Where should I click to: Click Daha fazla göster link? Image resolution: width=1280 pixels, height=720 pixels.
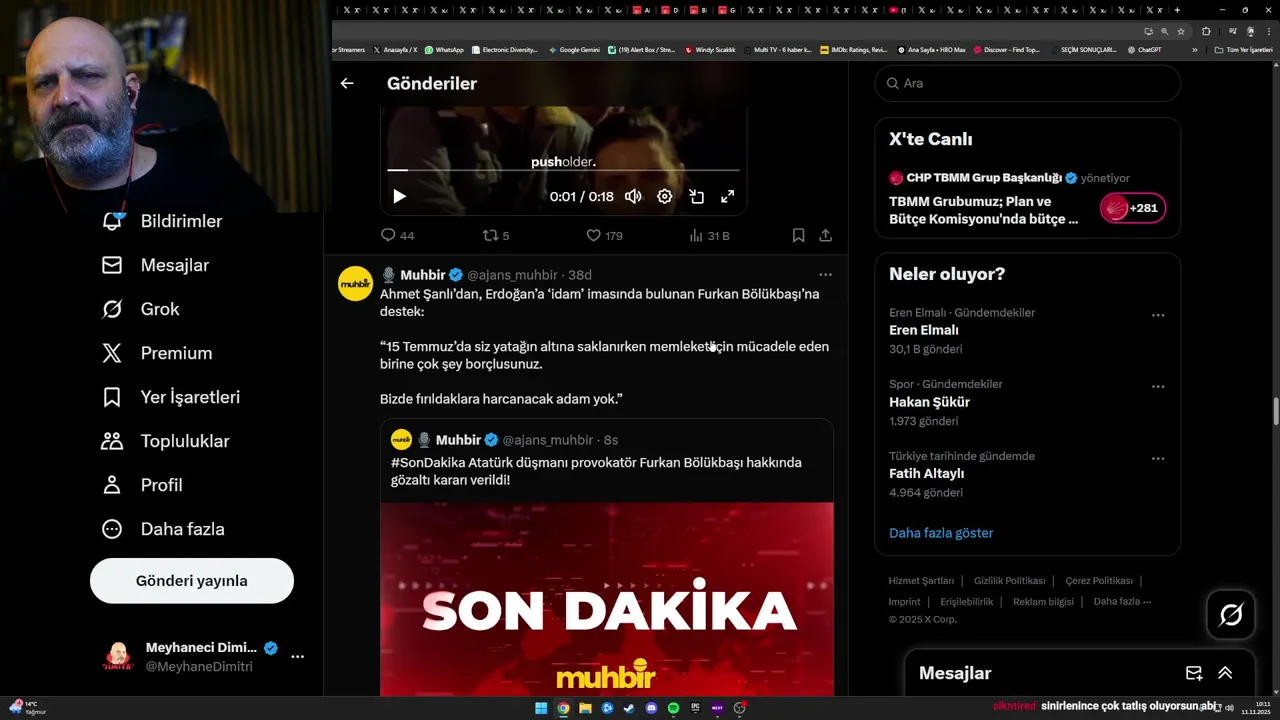point(941,533)
